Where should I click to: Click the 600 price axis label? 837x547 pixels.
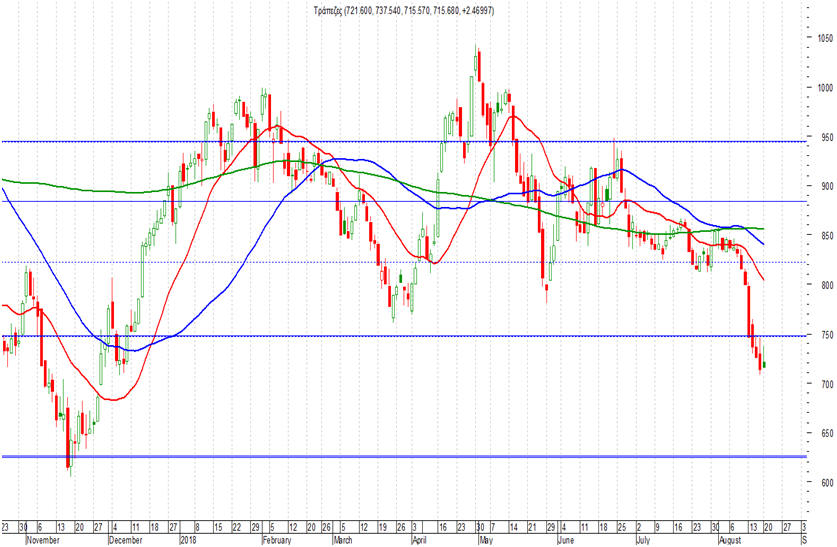(x=825, y=482)
